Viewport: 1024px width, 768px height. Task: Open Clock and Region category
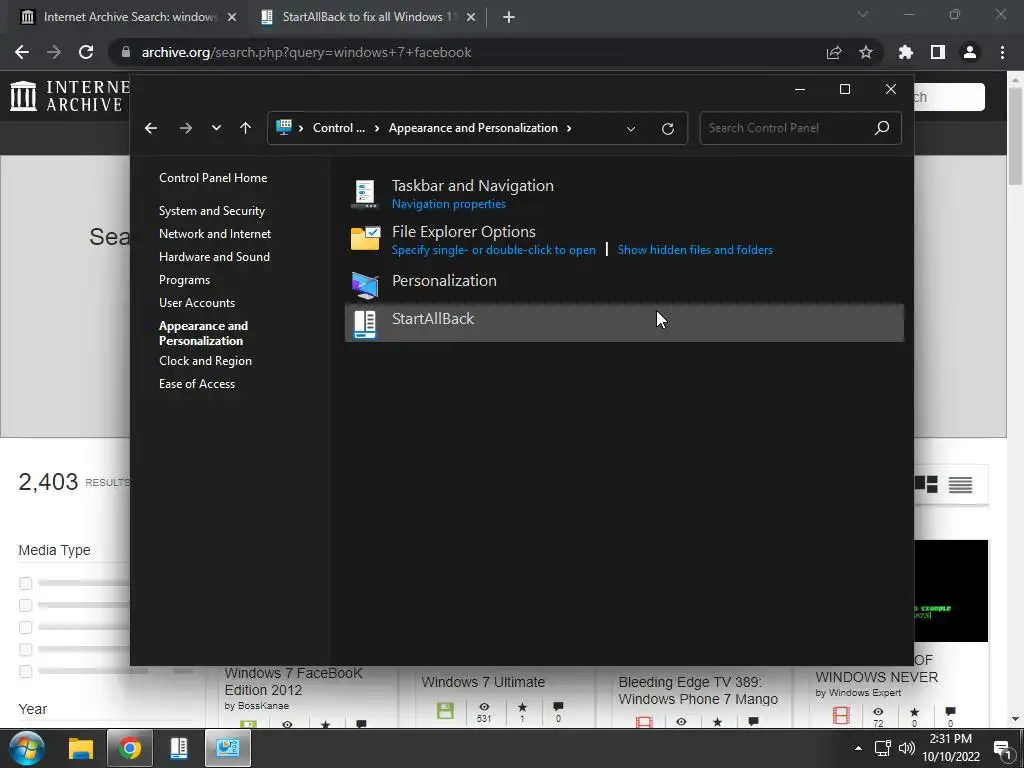coord(205,360)
